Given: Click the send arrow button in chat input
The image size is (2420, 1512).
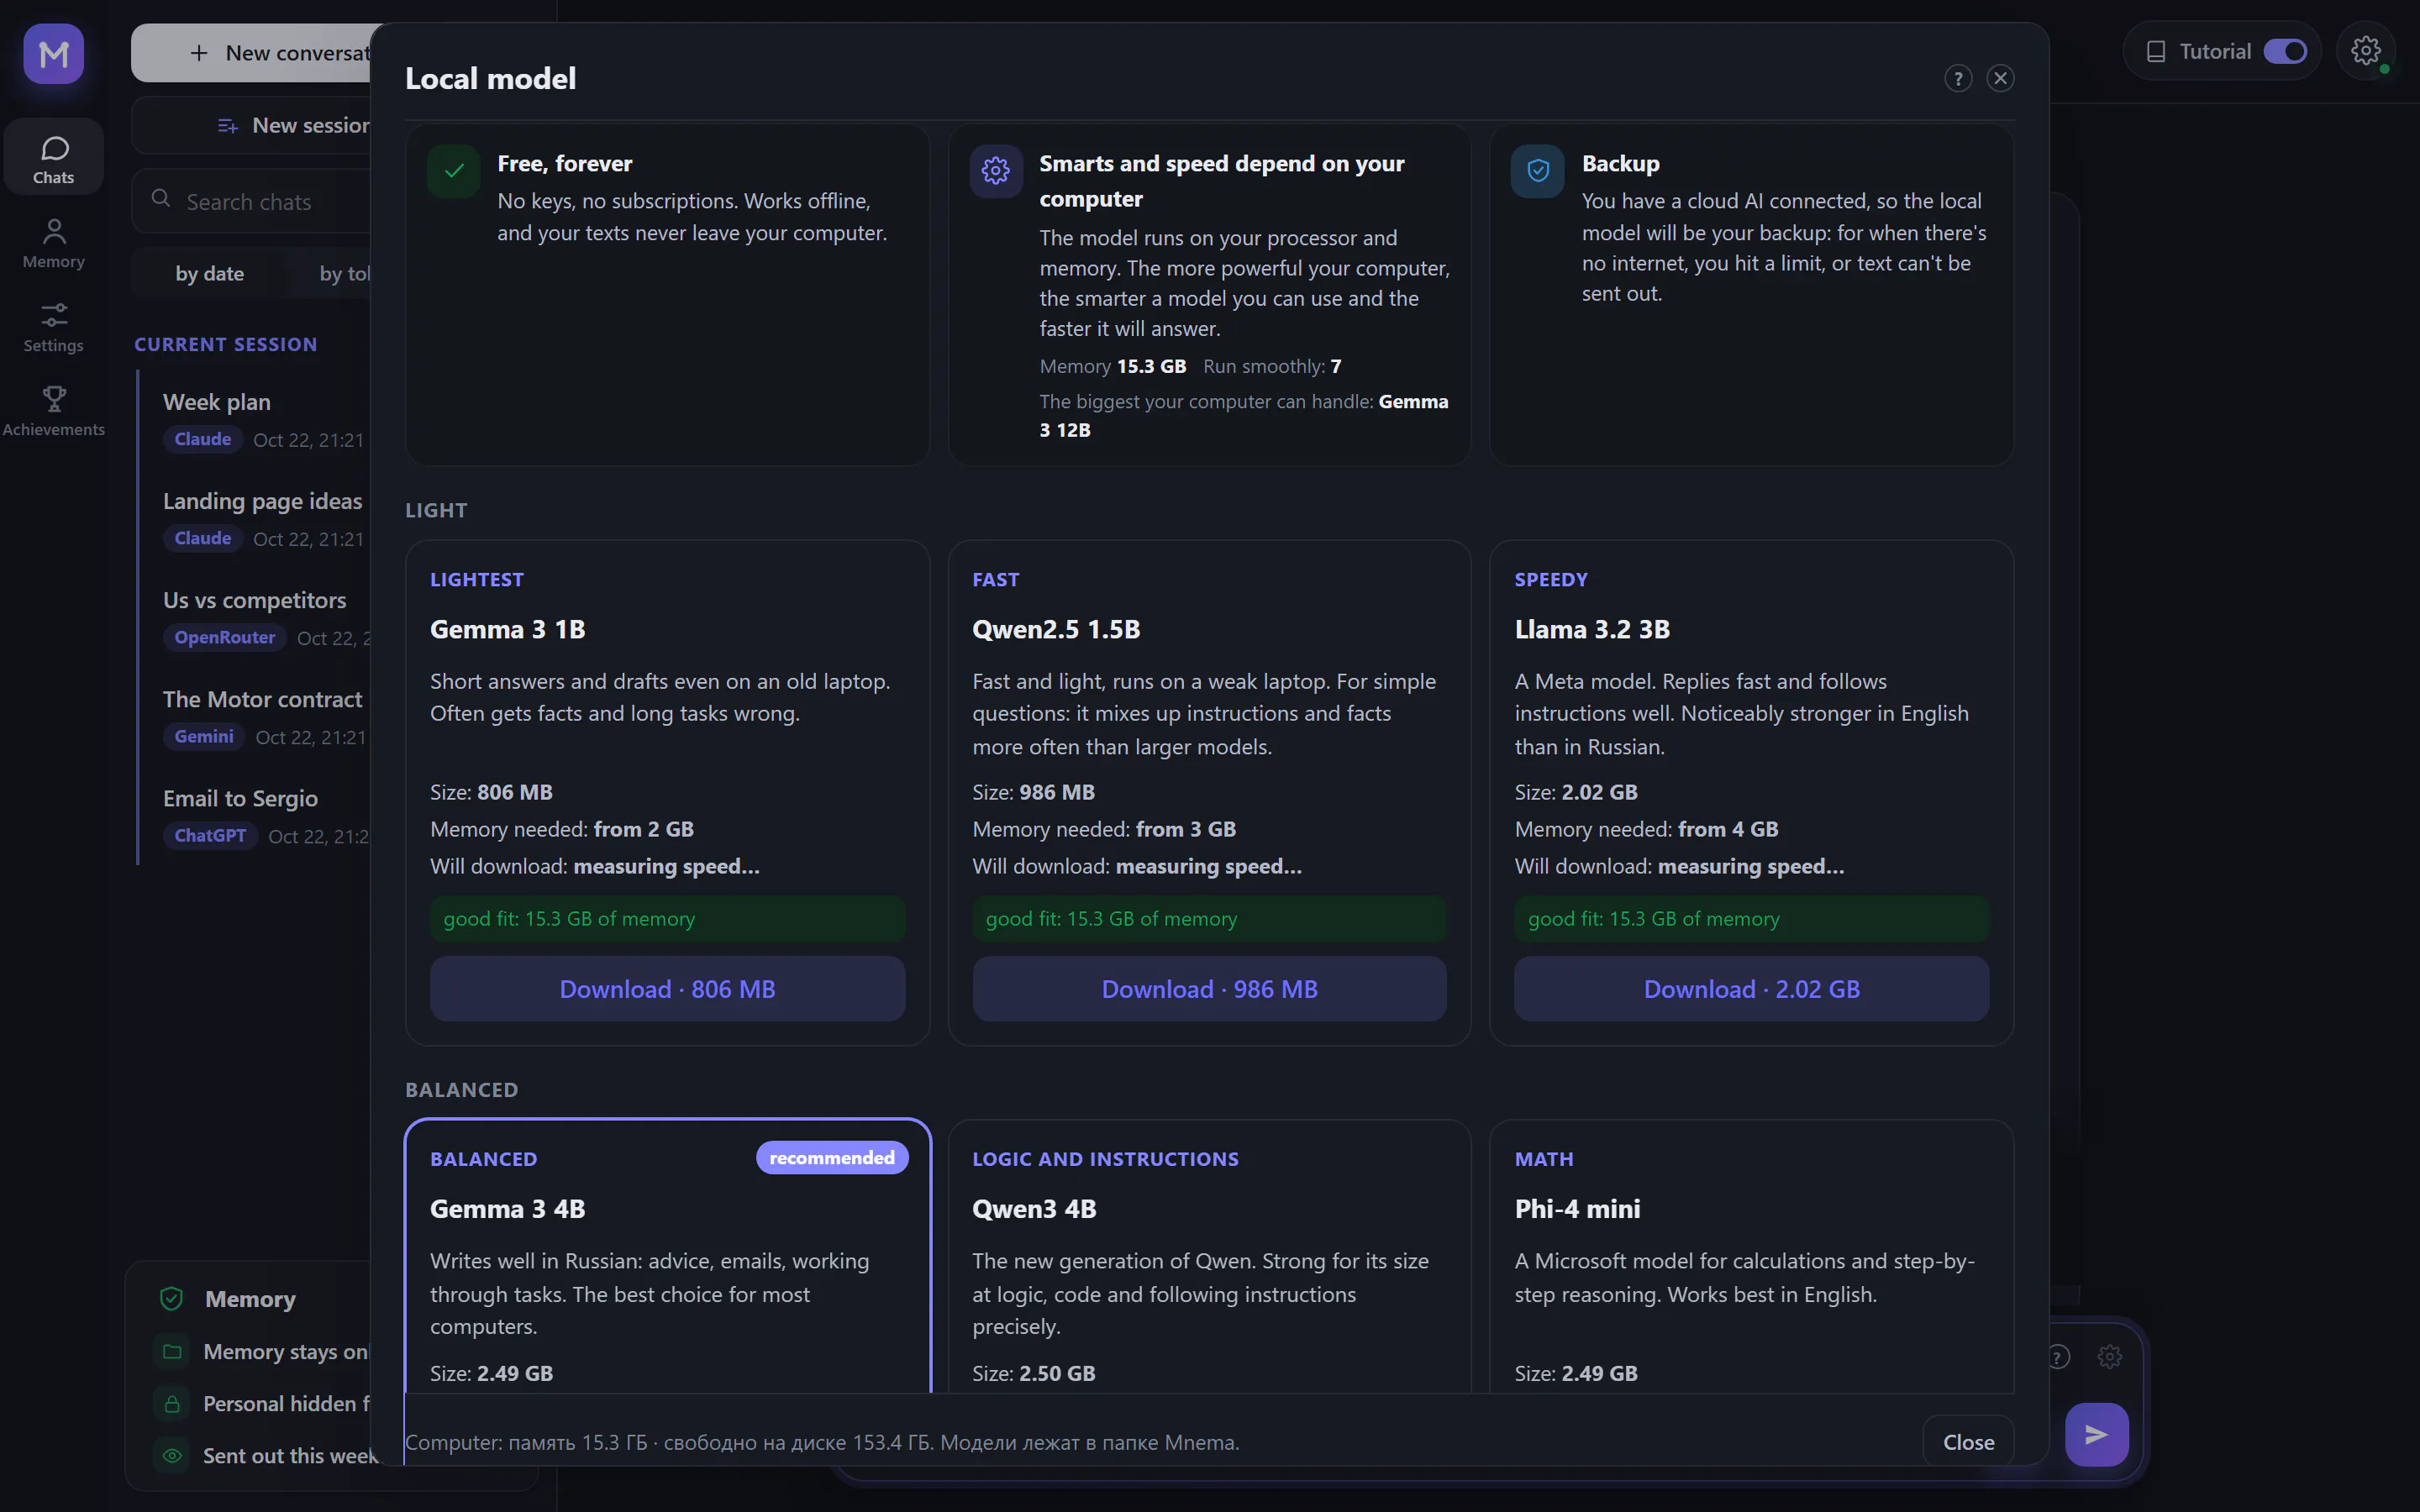Looking at the screenshot, I should [x=2097, y=1435].
